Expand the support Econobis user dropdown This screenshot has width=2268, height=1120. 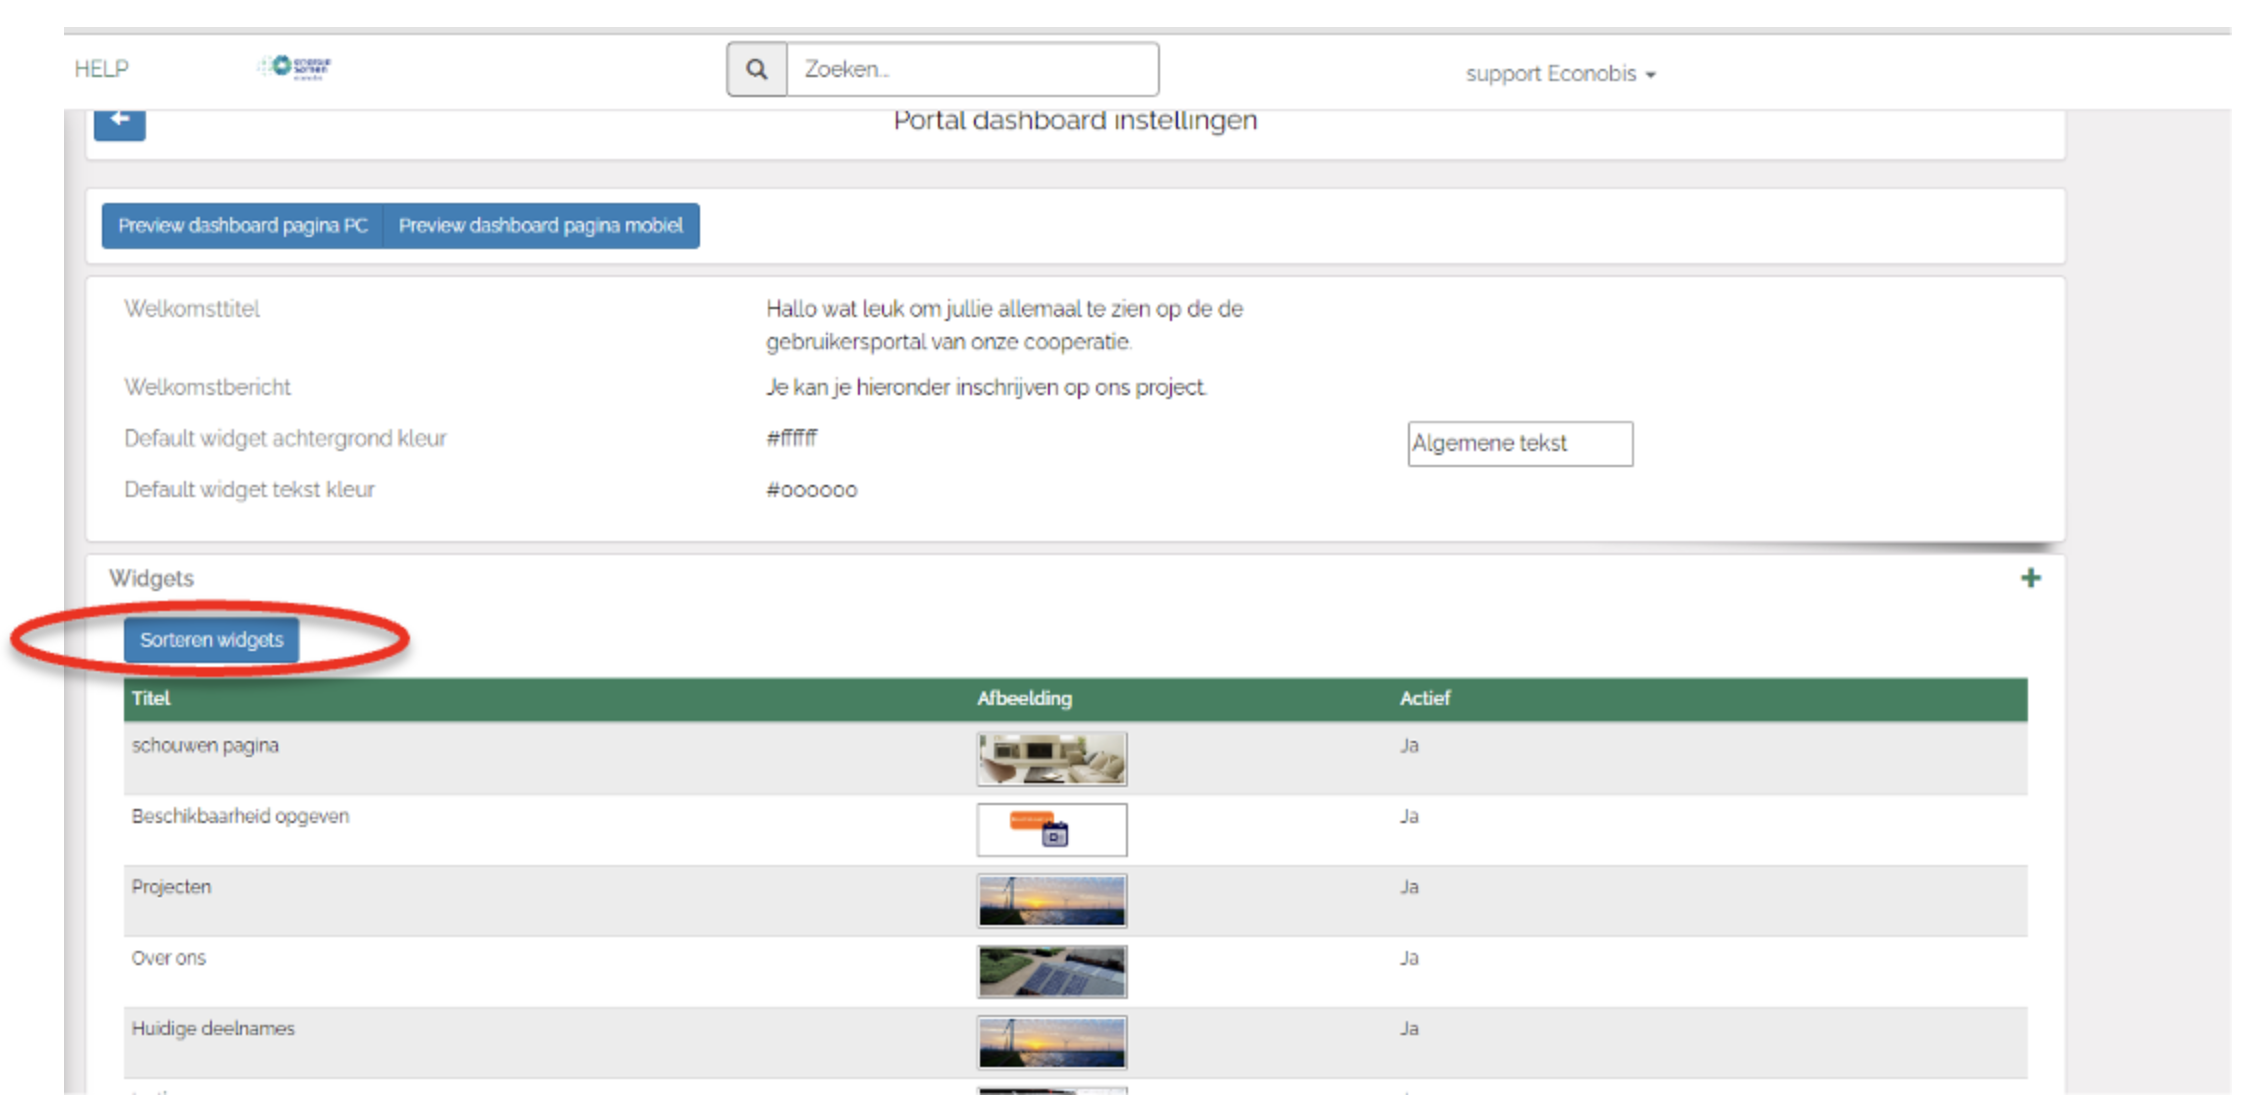[x=1560, y=74]
